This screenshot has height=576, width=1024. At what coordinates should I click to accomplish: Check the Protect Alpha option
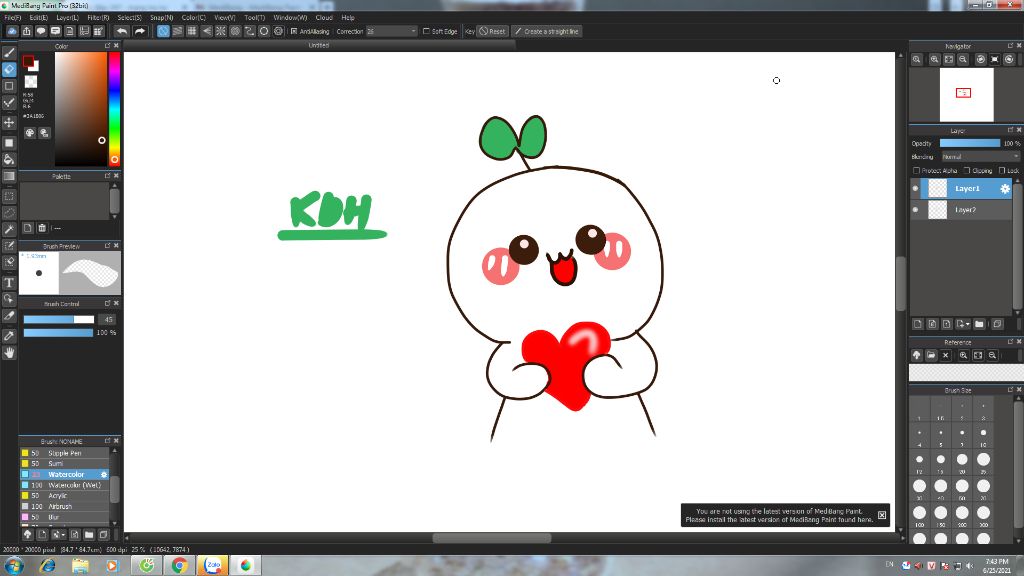click(x=916, y=170)
